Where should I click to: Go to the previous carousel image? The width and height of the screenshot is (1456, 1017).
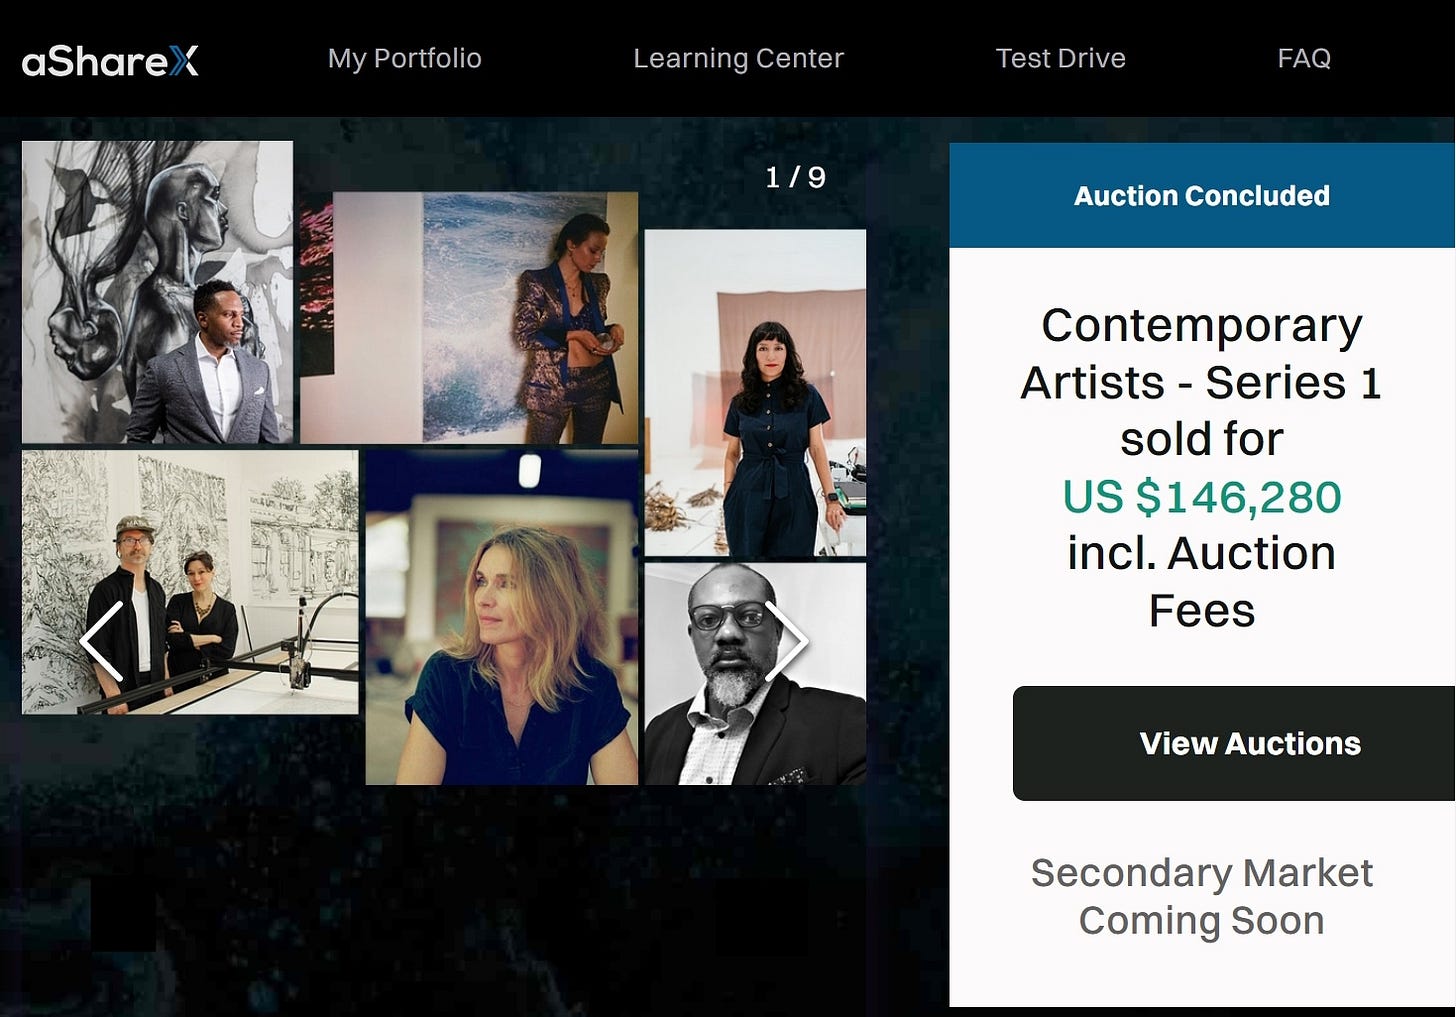[x=102, y=642]
